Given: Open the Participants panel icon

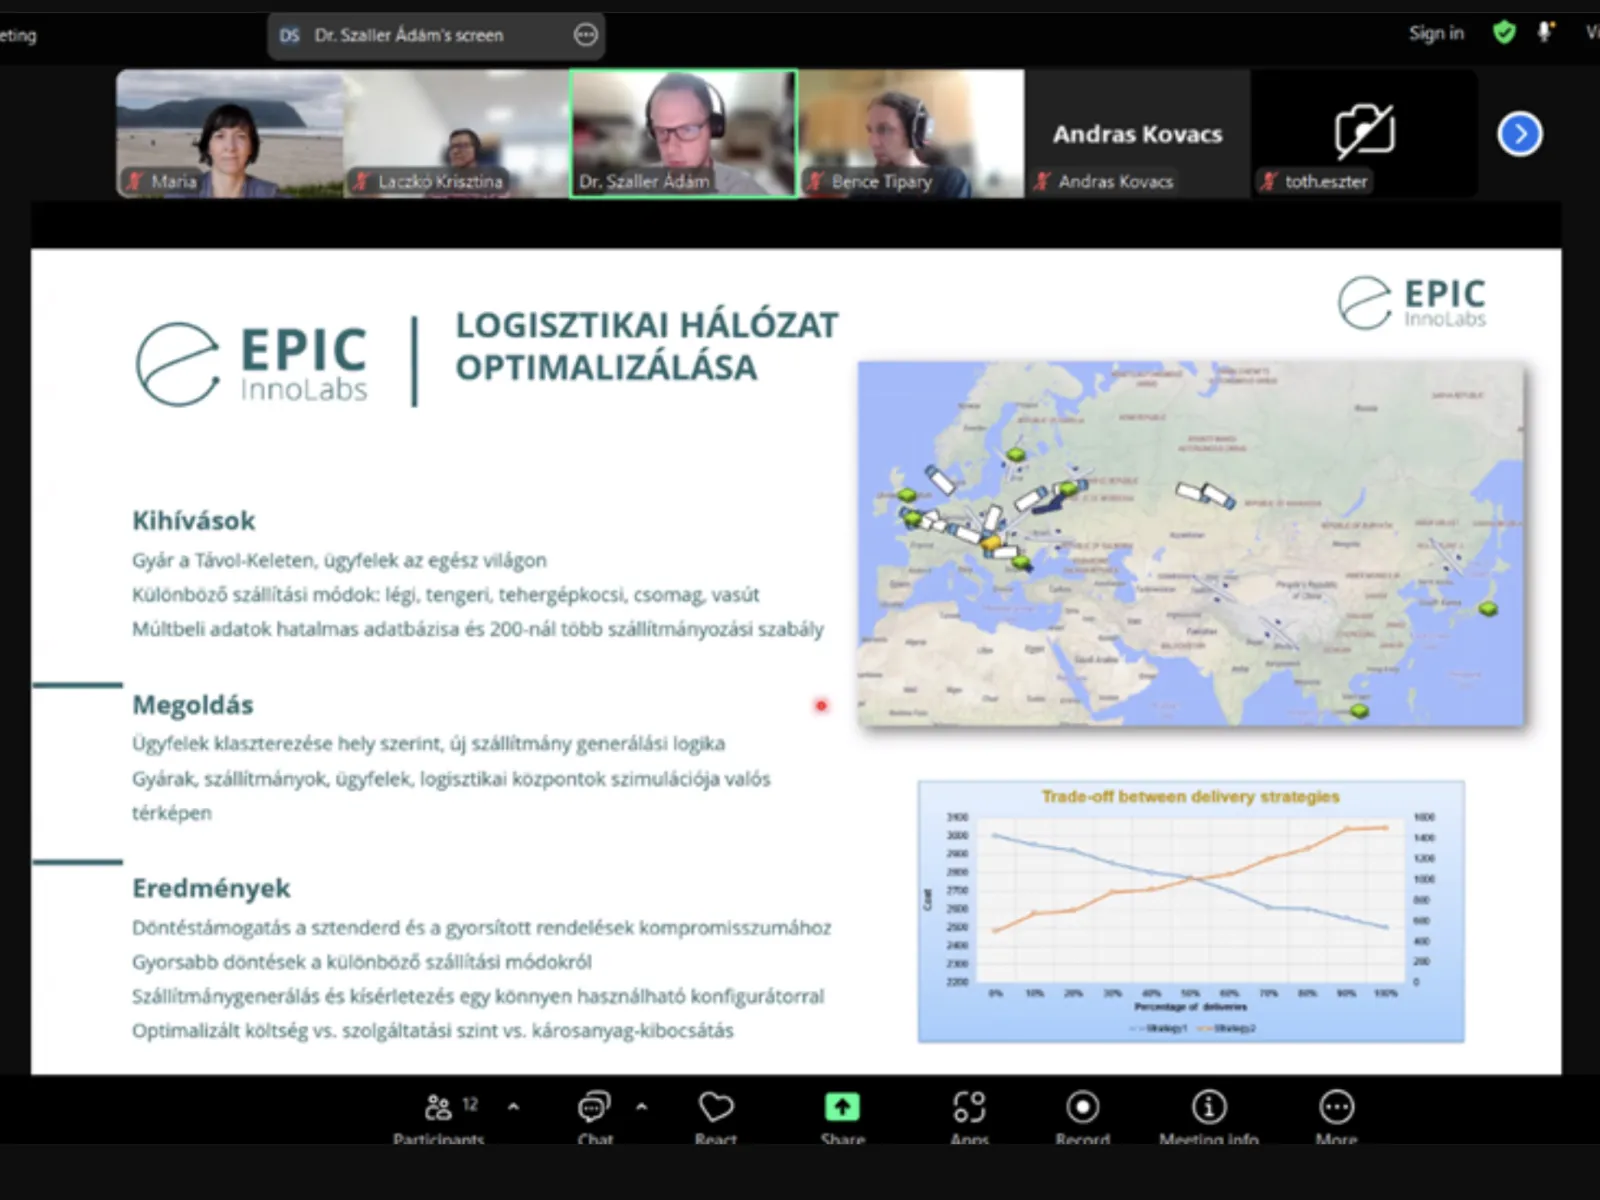Looking at the screenshot, I should pyautogui.click(x=438, y=1108).
